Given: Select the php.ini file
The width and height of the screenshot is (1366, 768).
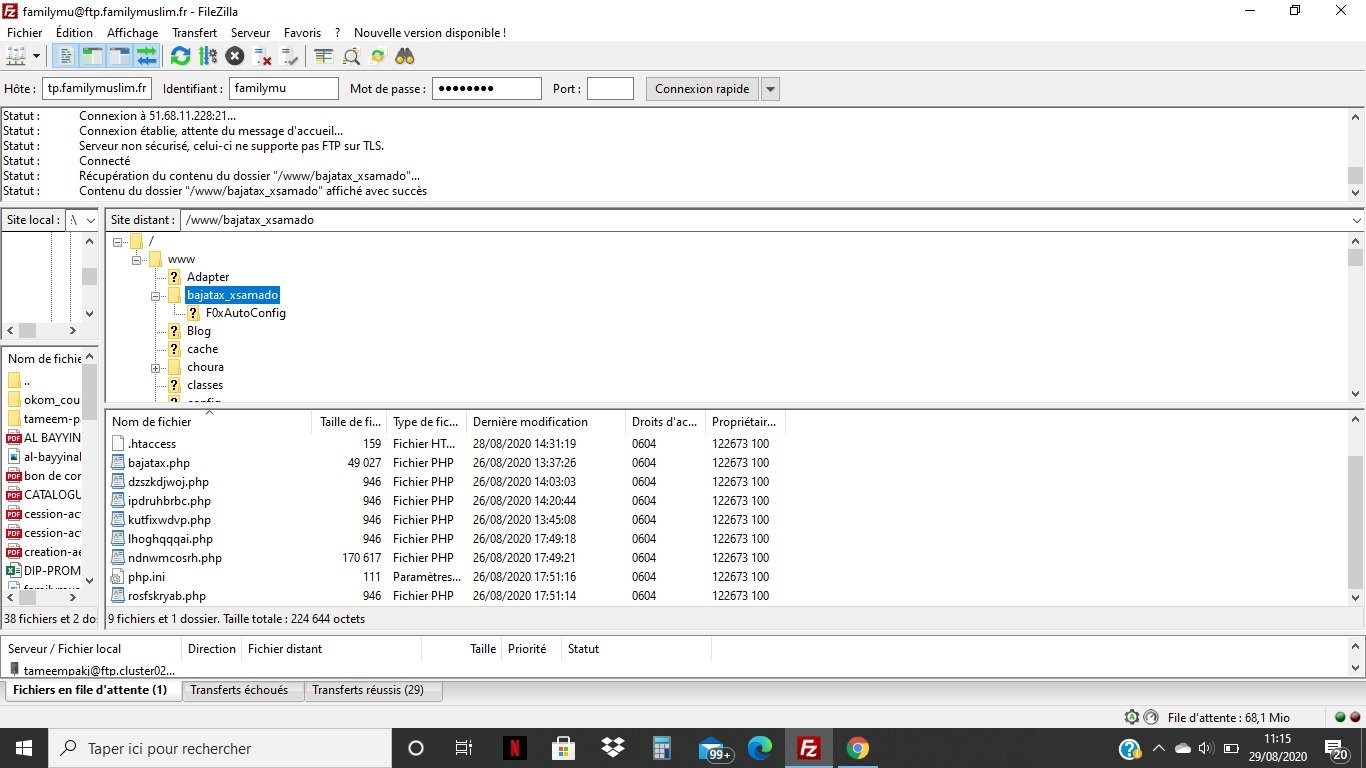Looking at the screenshot, I should click(x=147, y=577).
